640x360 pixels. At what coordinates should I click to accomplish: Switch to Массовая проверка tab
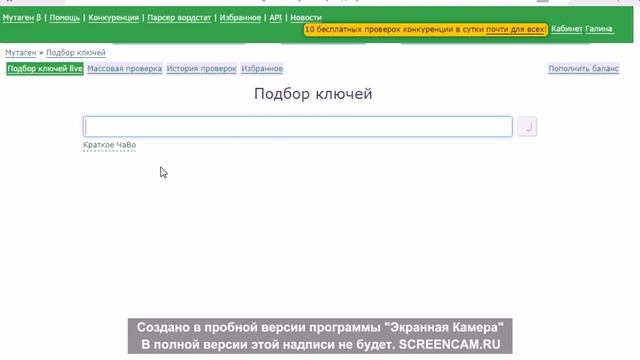coord(124,69)
